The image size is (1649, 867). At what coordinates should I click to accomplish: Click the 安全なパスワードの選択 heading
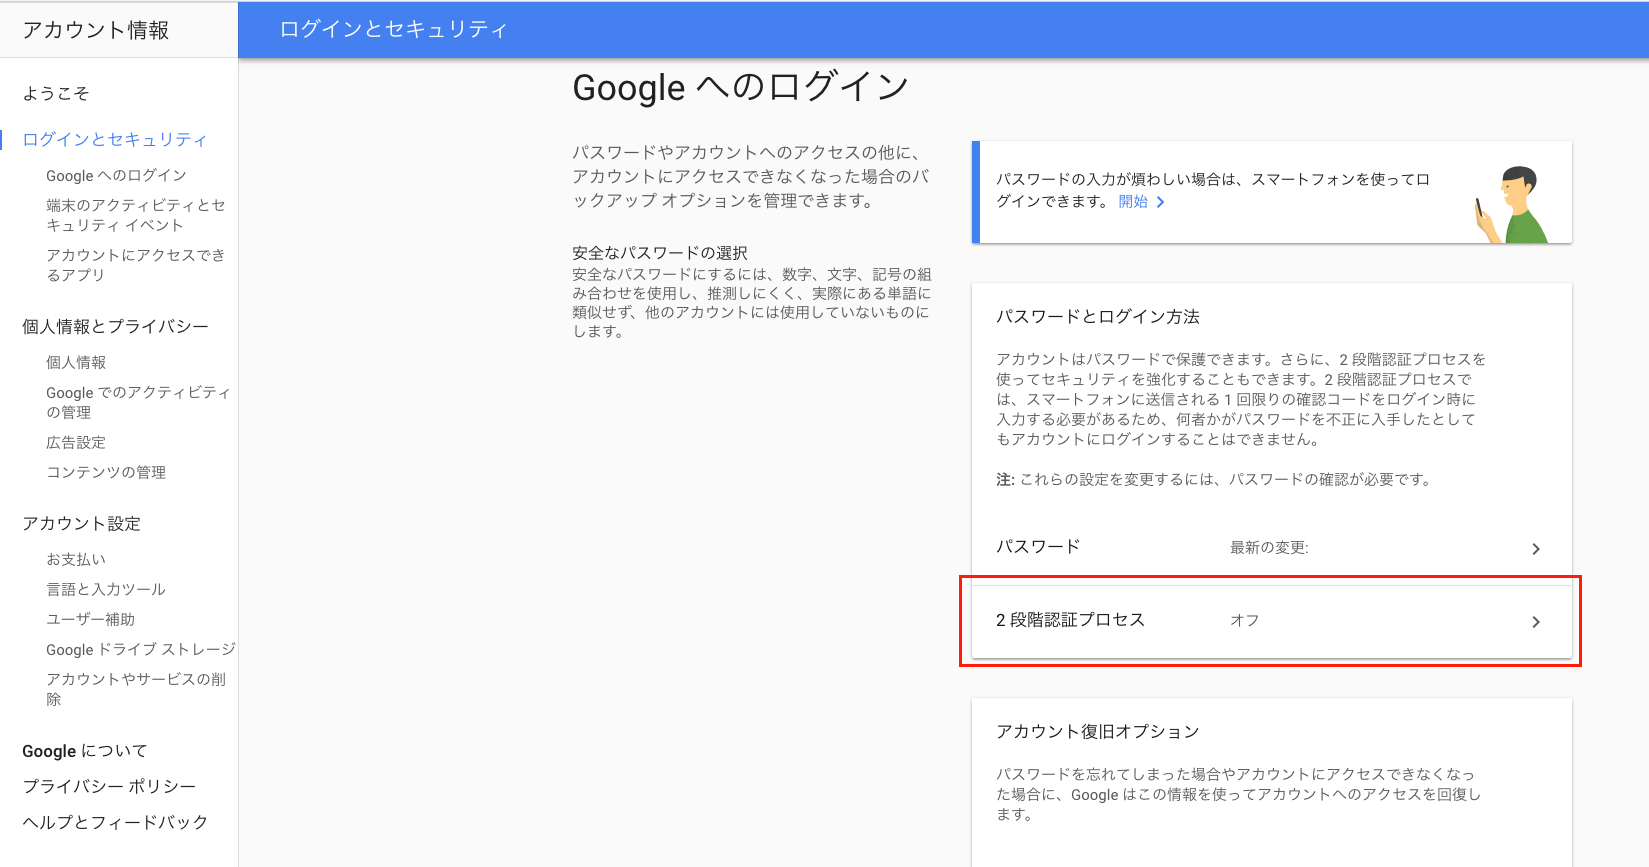(x=660, y=253)
